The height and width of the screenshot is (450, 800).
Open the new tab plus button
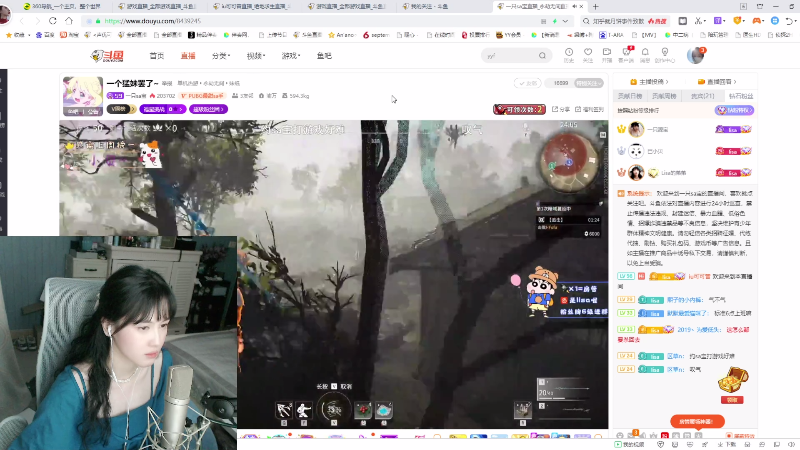click(595, 7)
